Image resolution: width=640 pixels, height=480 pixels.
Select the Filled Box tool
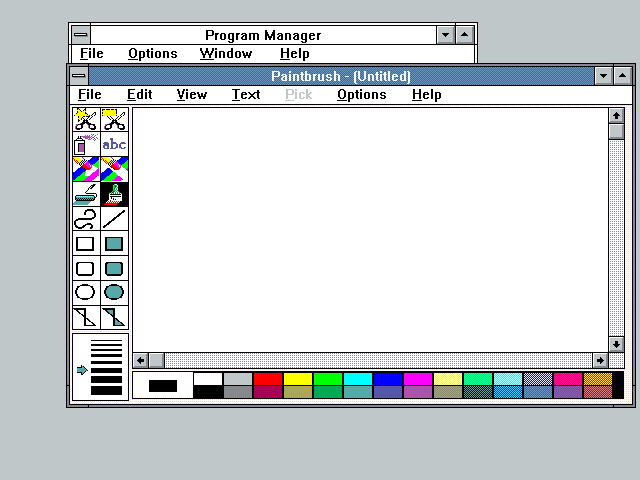[115, 244]
